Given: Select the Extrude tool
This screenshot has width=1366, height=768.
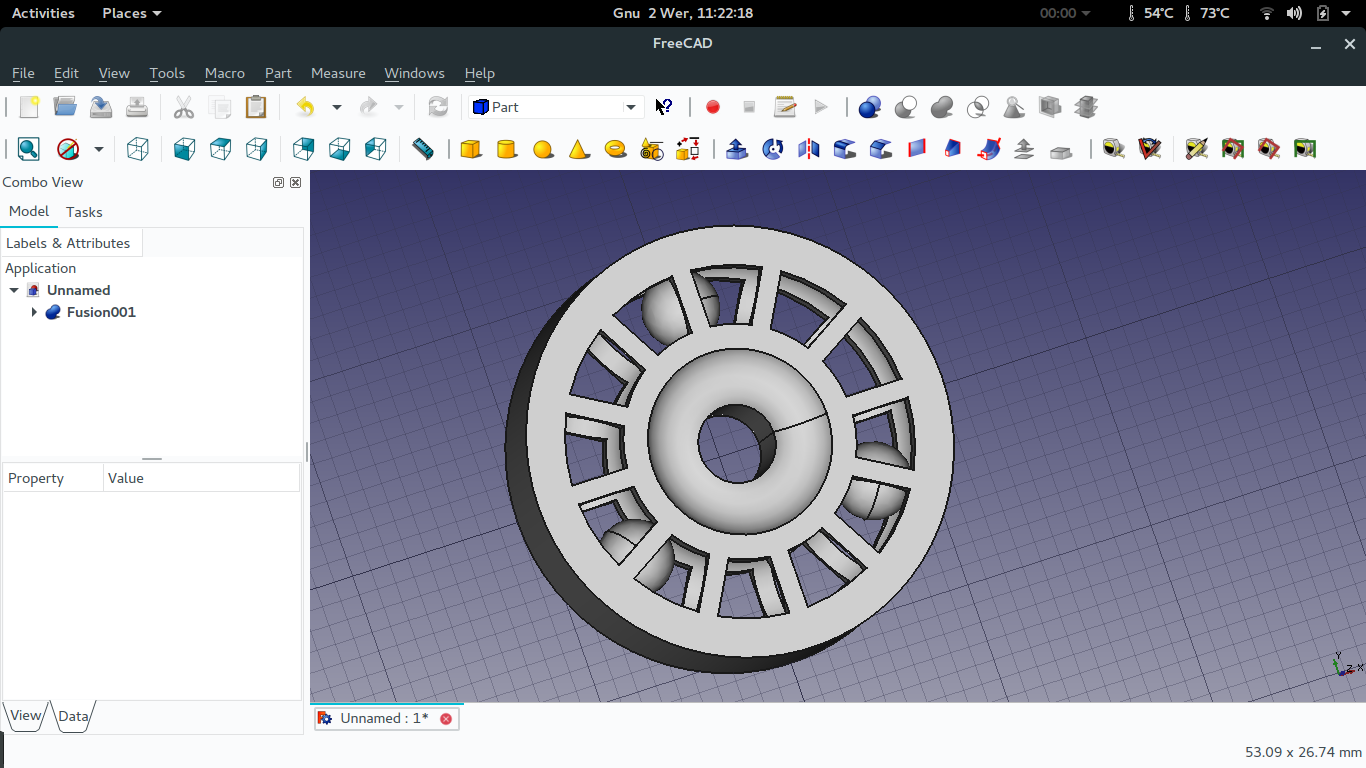Looking at the screenshot, I should click(x=737, y=148).
